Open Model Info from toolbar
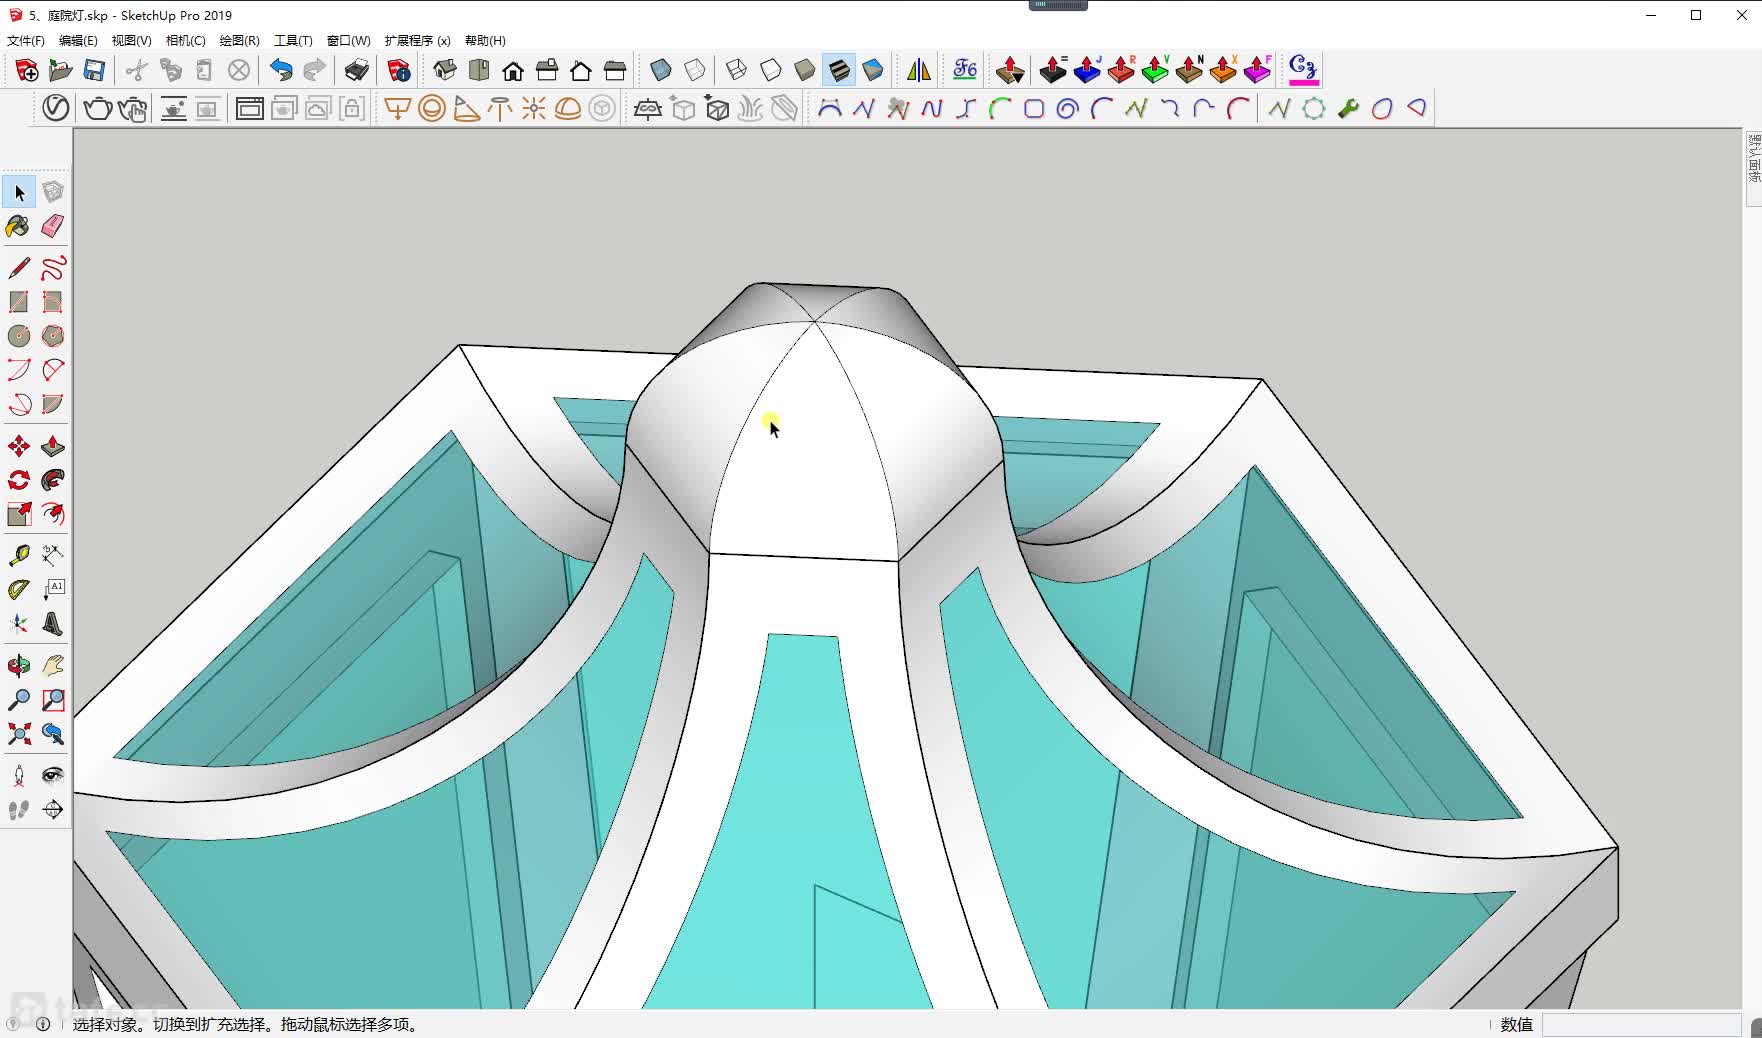The height and width of the screenshot is (1038, 1762). point(399,70)
